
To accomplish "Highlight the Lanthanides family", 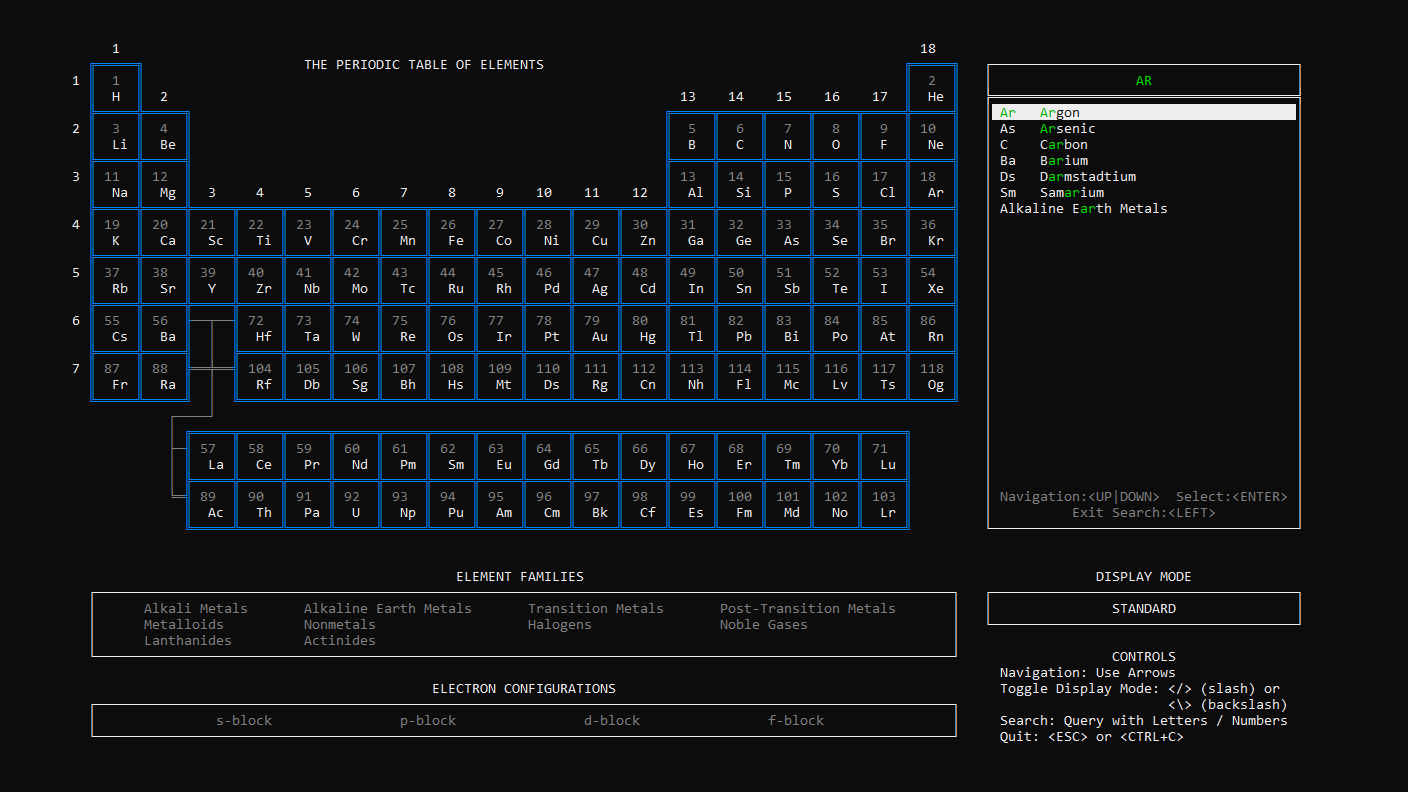I will tap(187, 640).
